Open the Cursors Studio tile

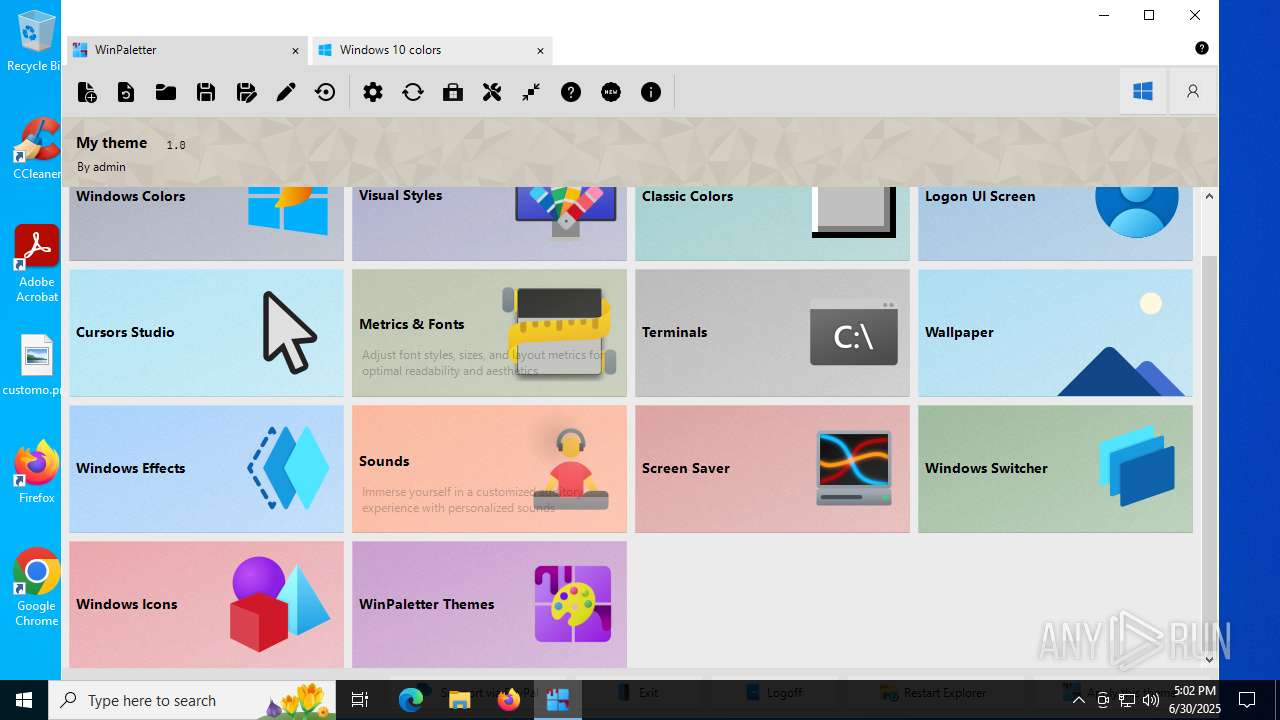click(206, 333)
